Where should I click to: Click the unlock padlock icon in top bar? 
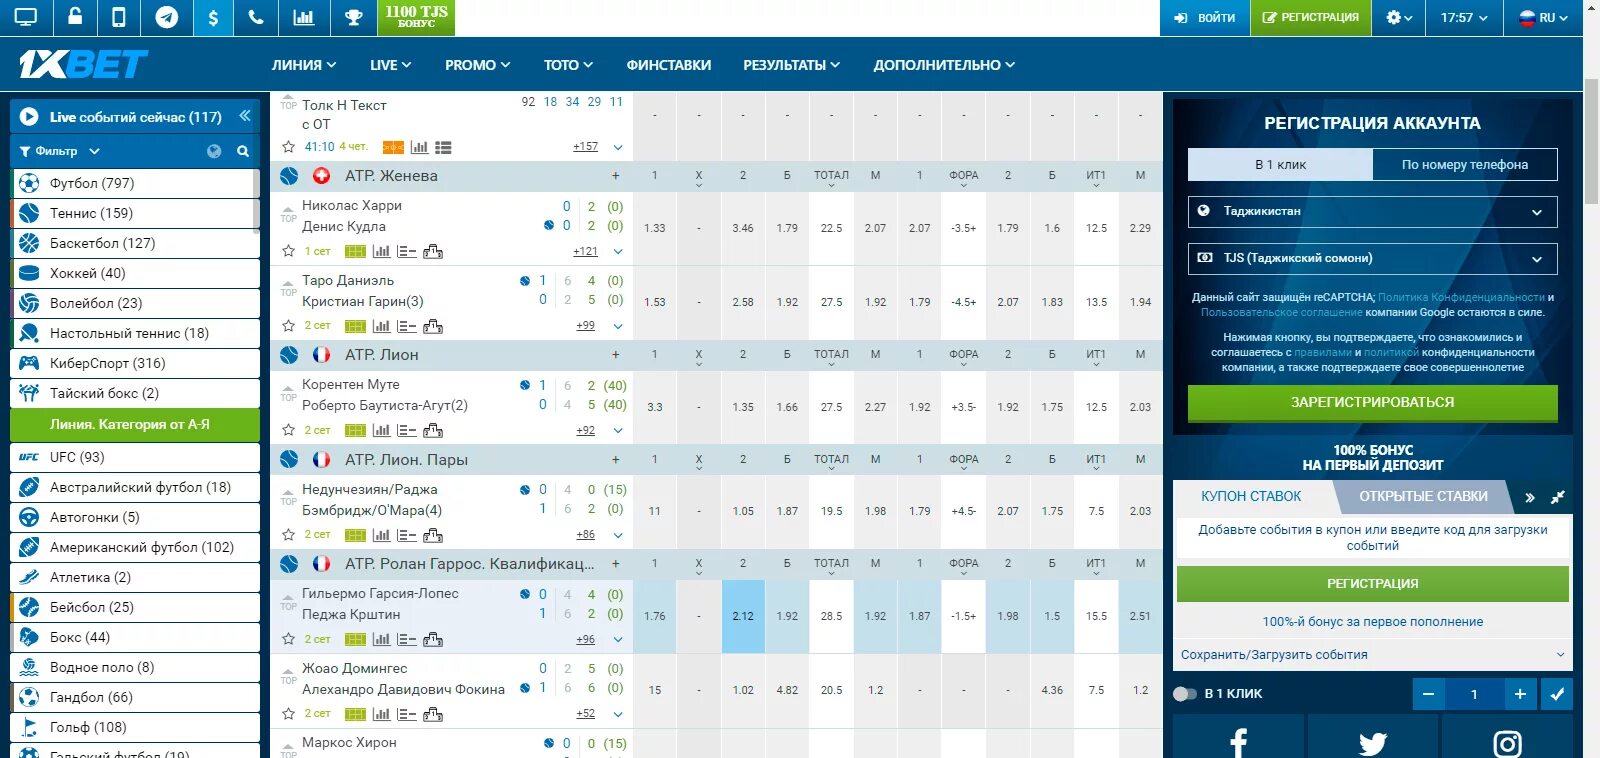pyautogui.click(x=75, y=17)
